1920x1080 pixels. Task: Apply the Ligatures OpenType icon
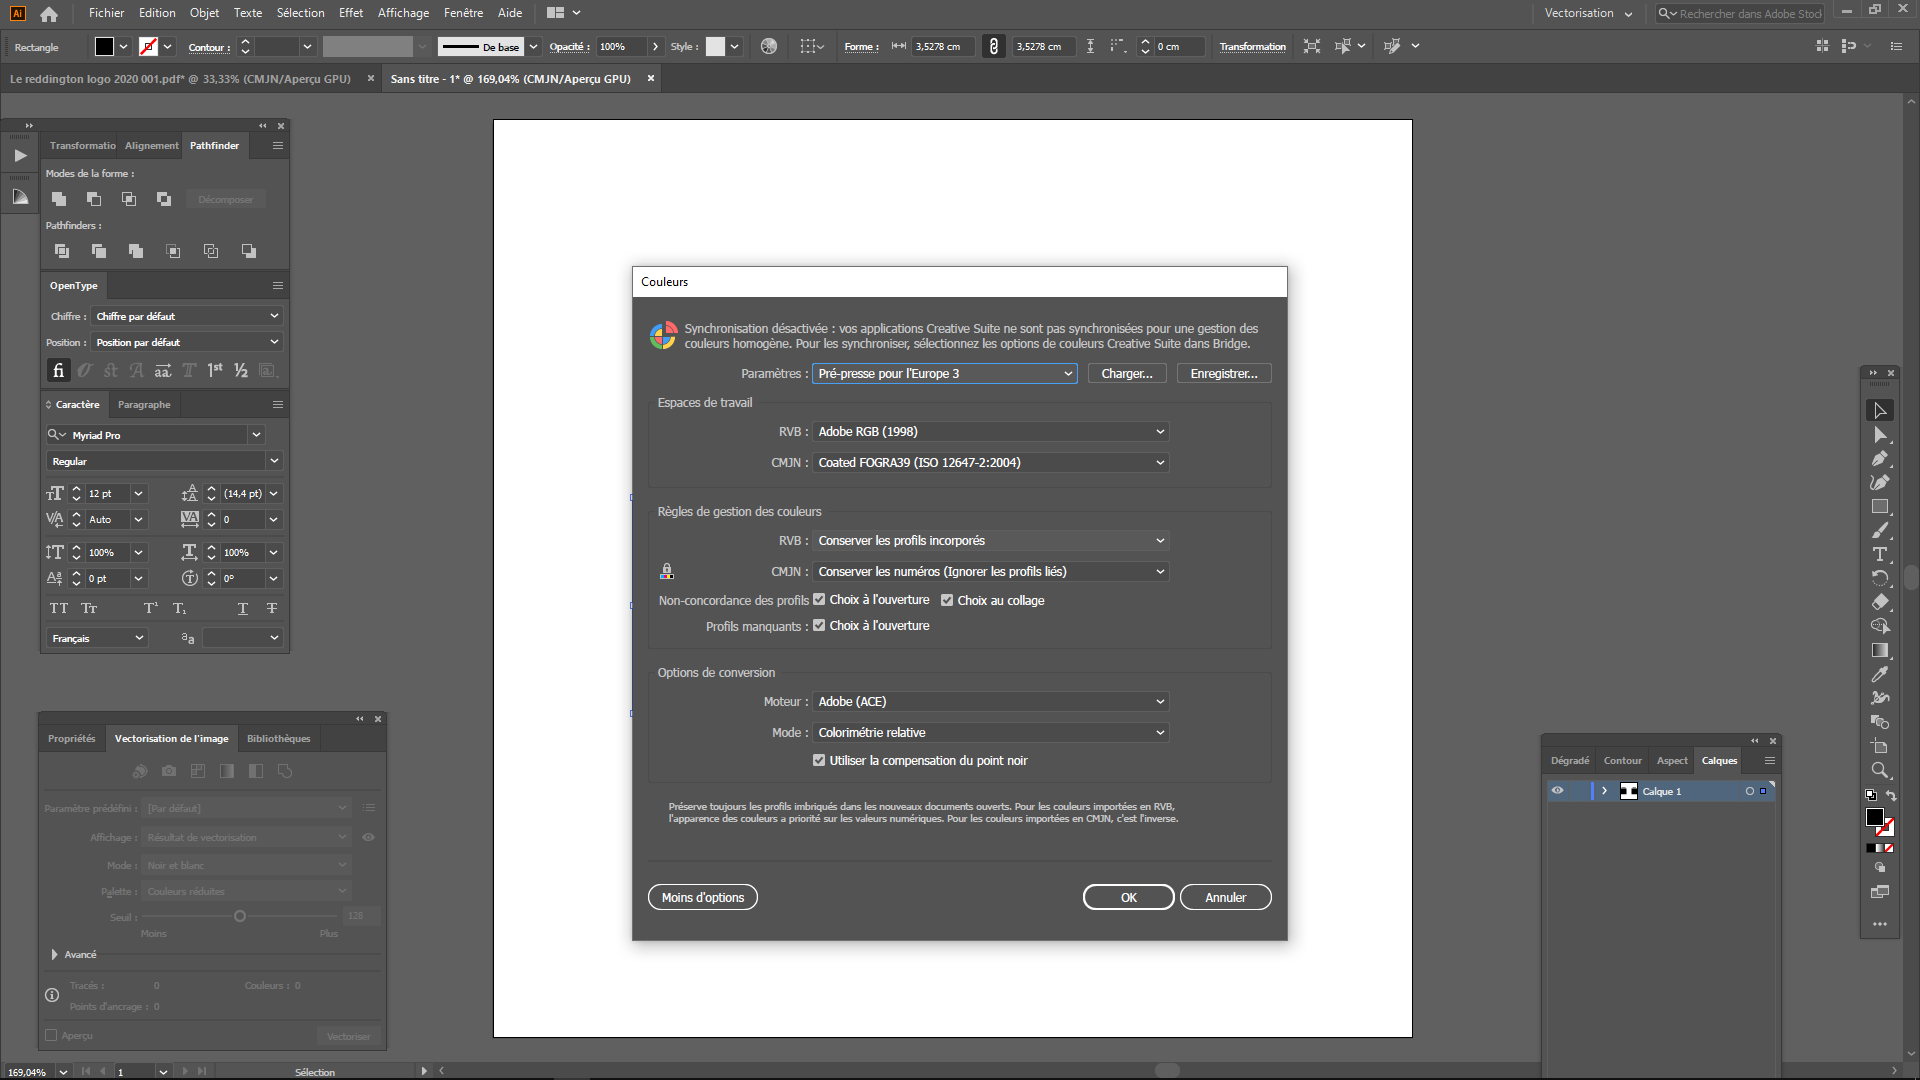pyautogui.click(x=58, y=370)
